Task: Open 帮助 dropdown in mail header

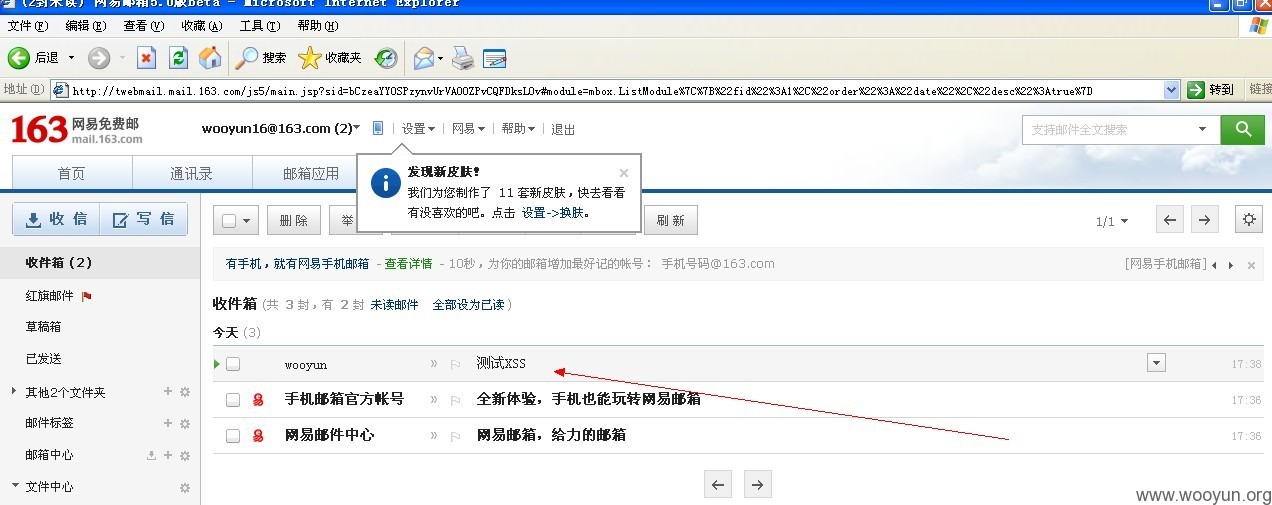Action: [518, 129]
